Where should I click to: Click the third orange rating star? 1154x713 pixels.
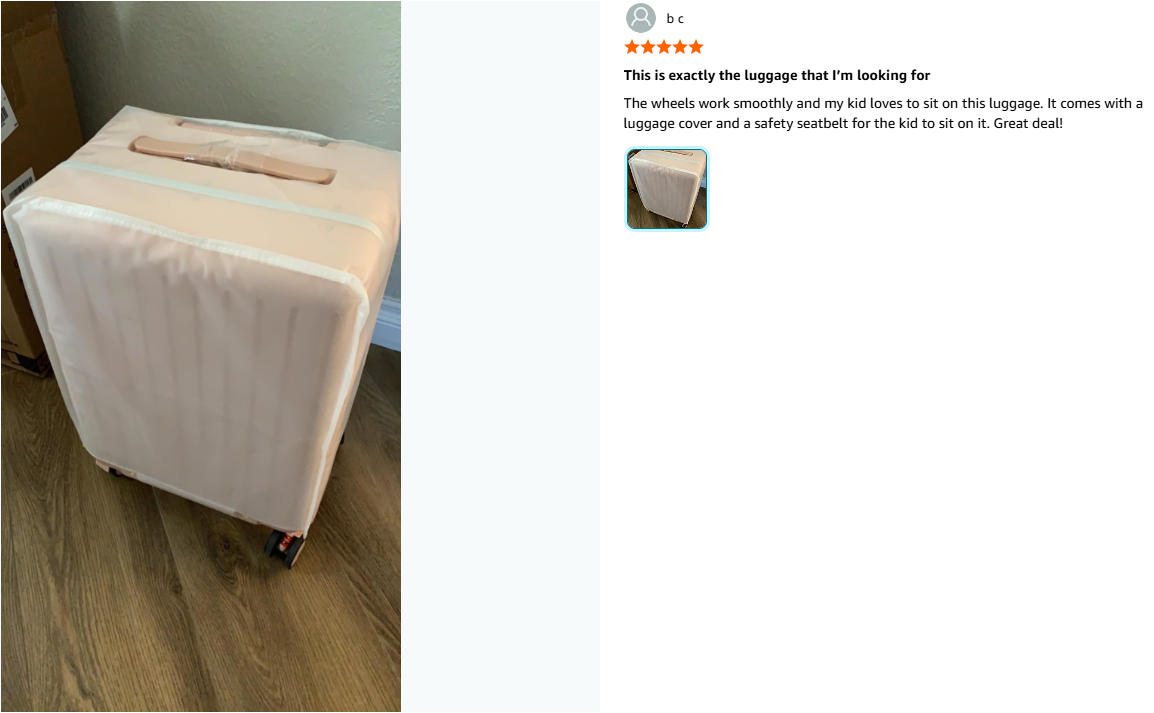(664, 47)
